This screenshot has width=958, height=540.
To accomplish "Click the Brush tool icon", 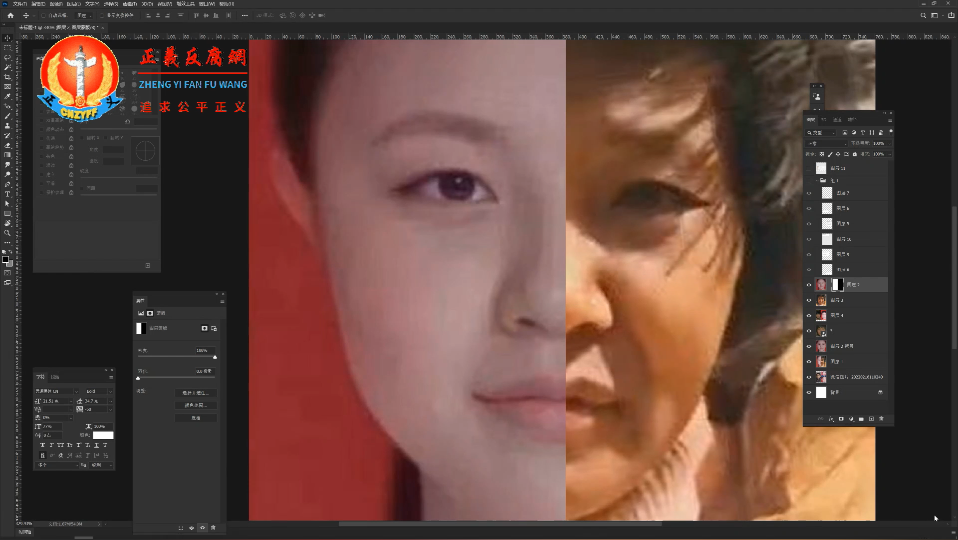I will pyautogui.click(x=7, y=116).
